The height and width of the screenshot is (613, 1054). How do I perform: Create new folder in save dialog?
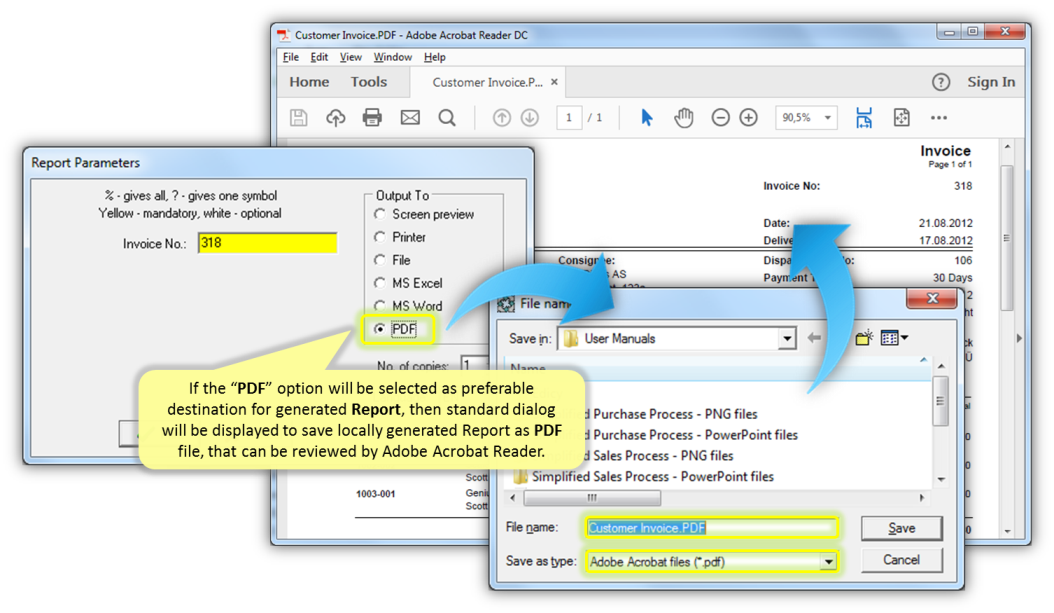864,338
